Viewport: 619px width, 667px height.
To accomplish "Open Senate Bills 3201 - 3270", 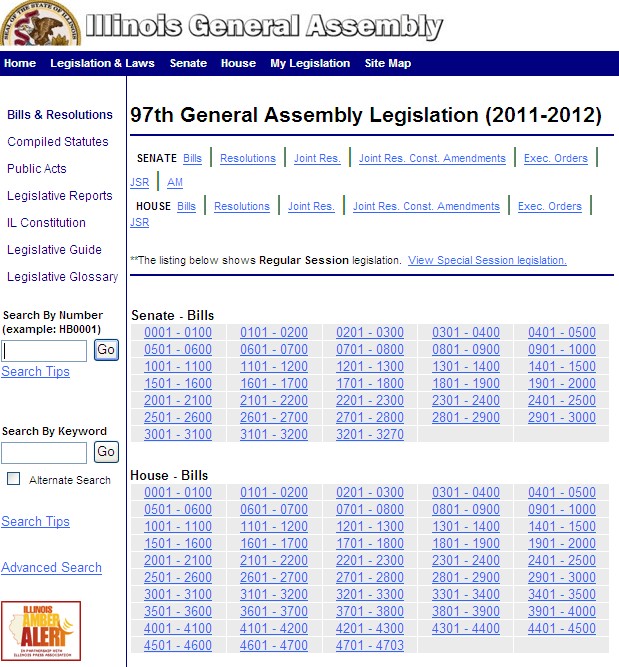I will click(x=370, y=435).
